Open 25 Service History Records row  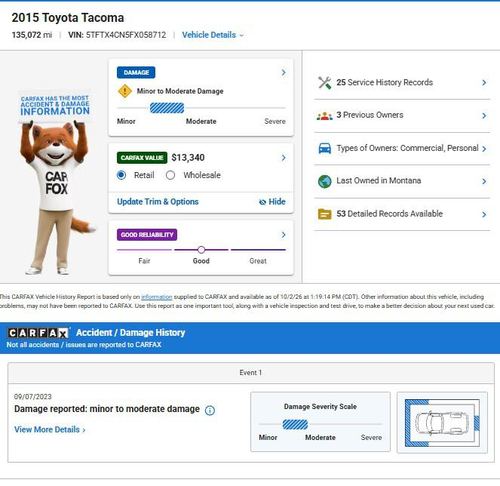[x=402, y=83]
